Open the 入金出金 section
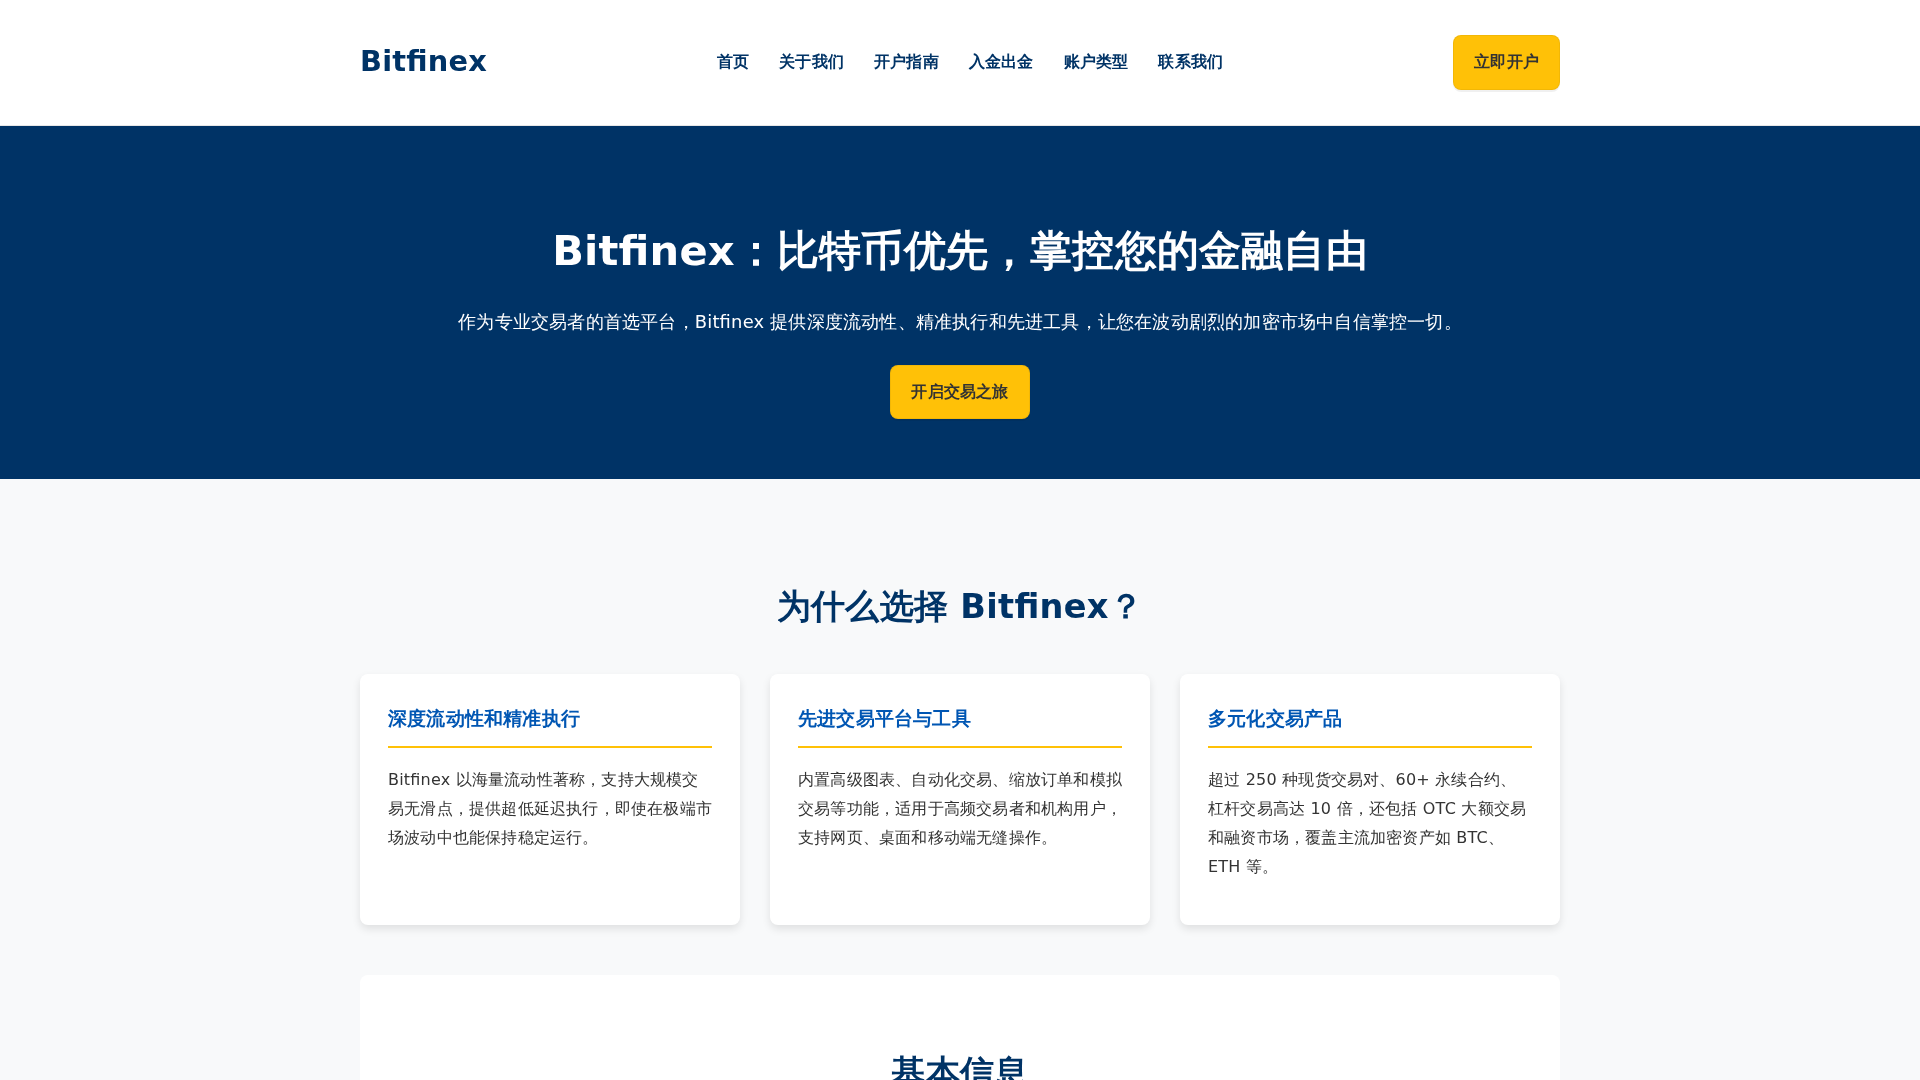The height and width of the screenshot is (1080, 1920). 1000,62
